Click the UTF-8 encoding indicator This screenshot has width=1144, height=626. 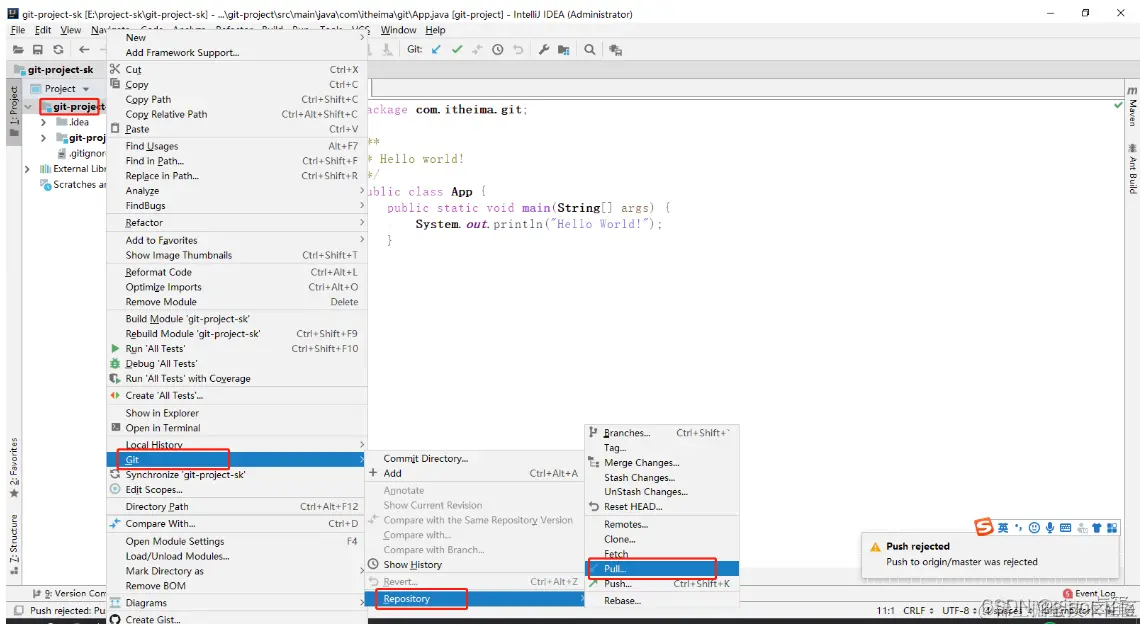(x=958, y=610)
